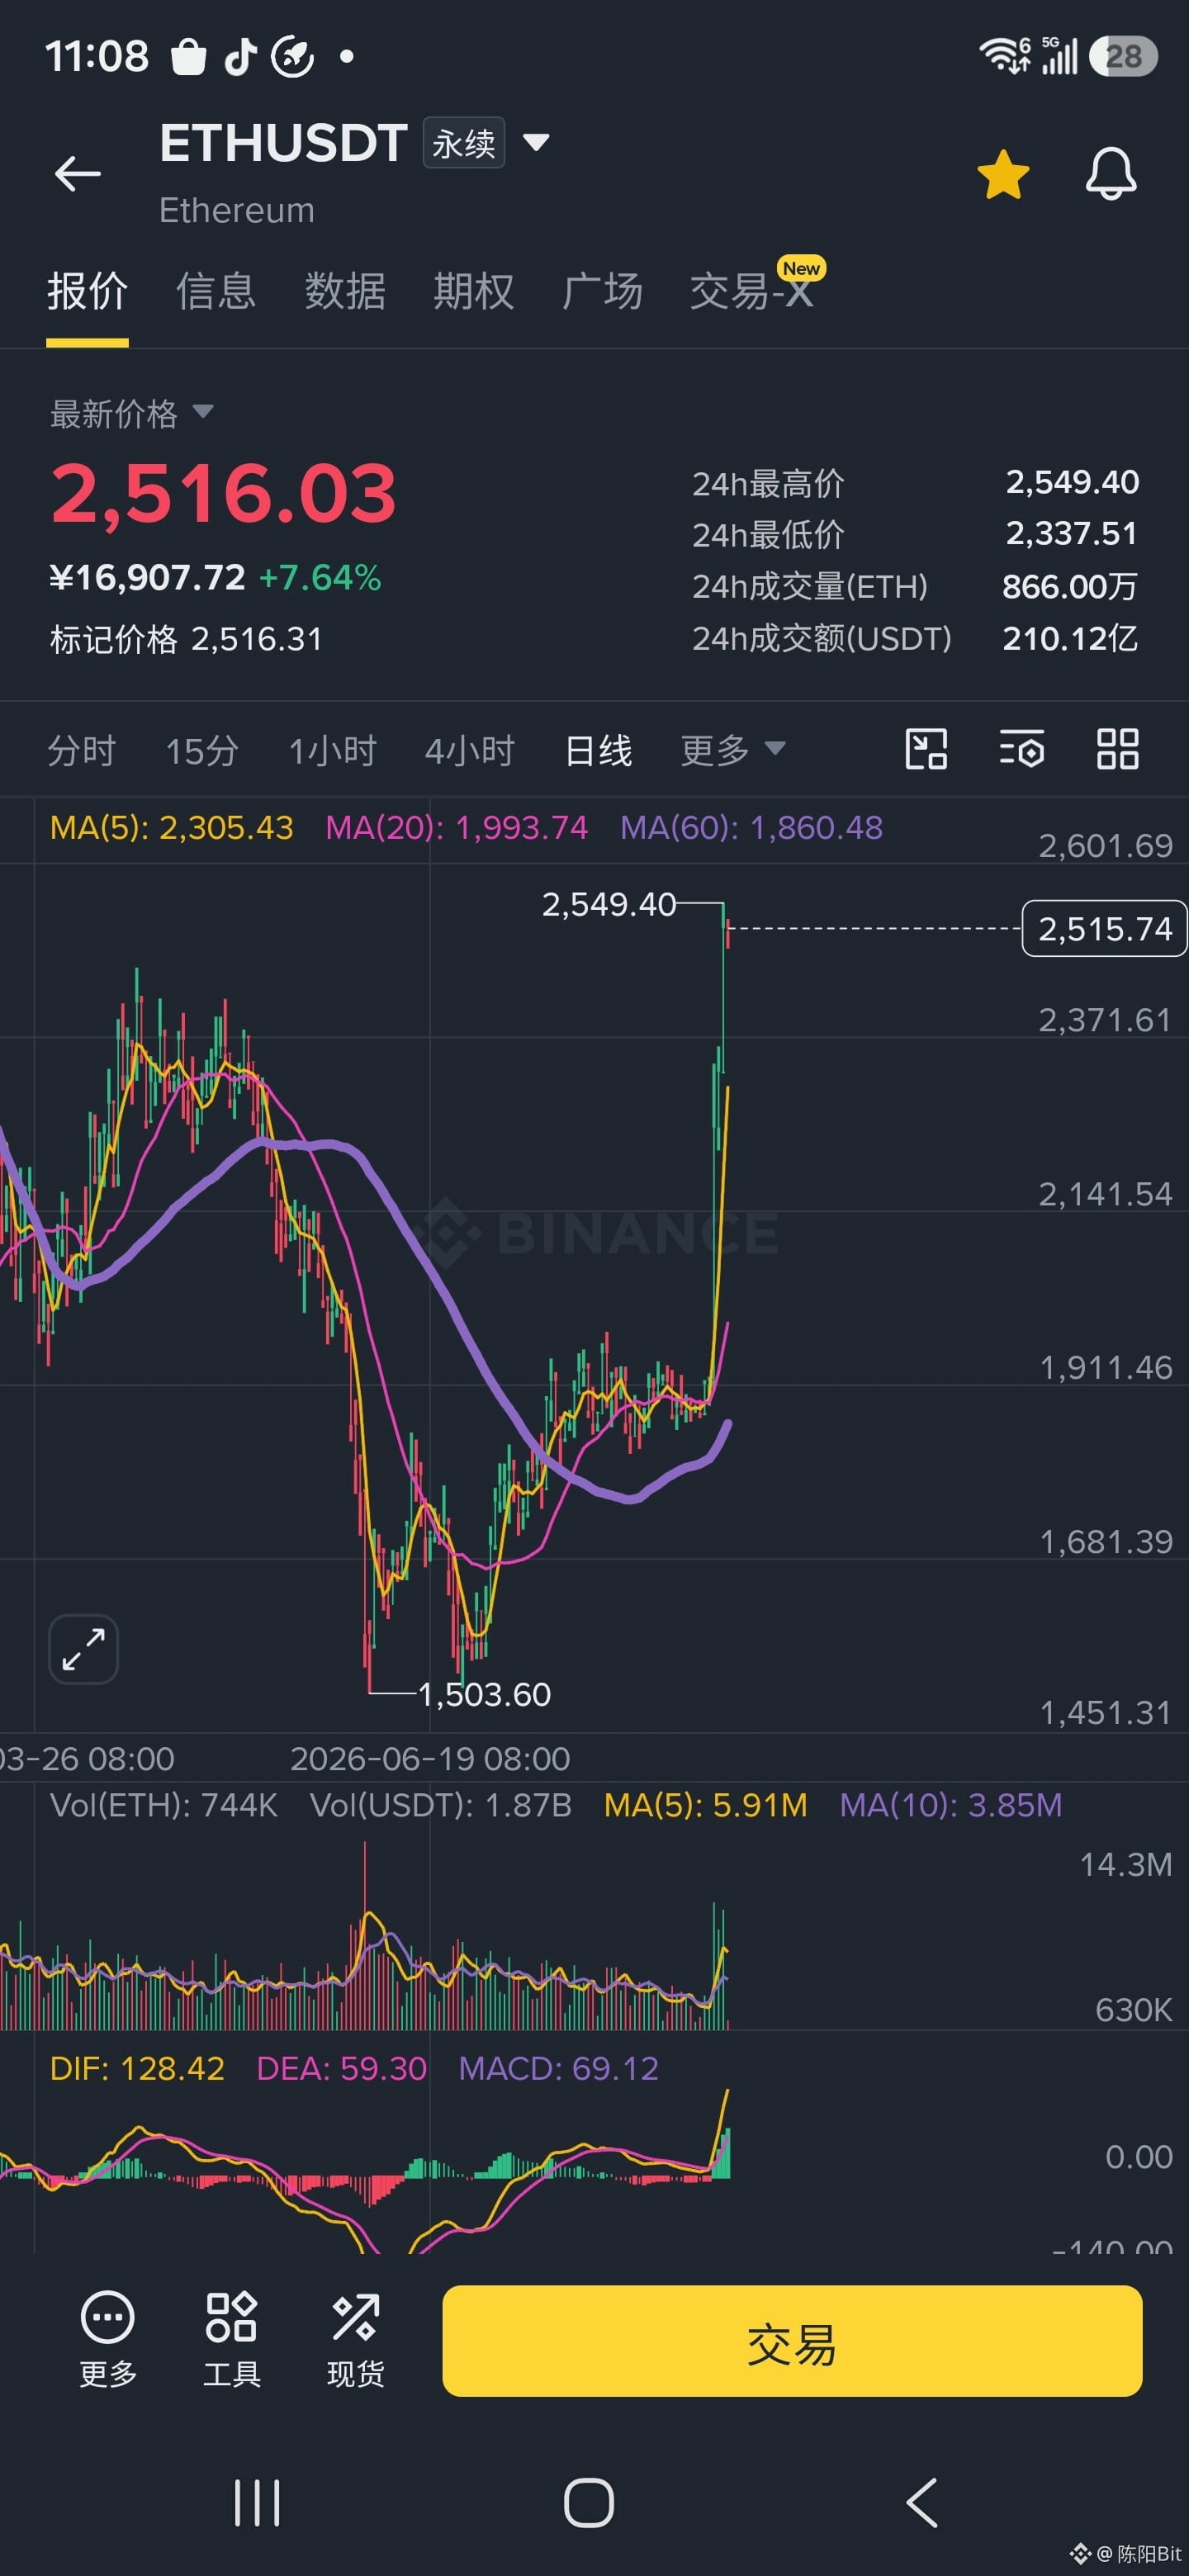Tap the MA(10): 3.85M volume label
The image size is (1189, 2576).
(x=950, y=1805)
